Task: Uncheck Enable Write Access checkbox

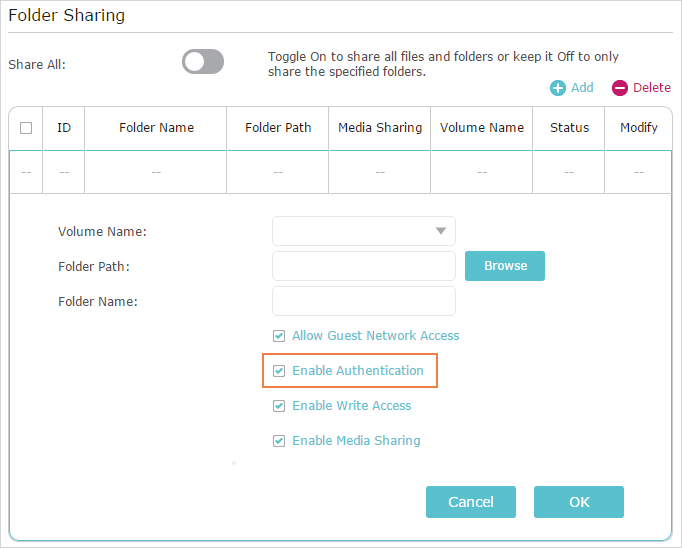Action: 279,406
